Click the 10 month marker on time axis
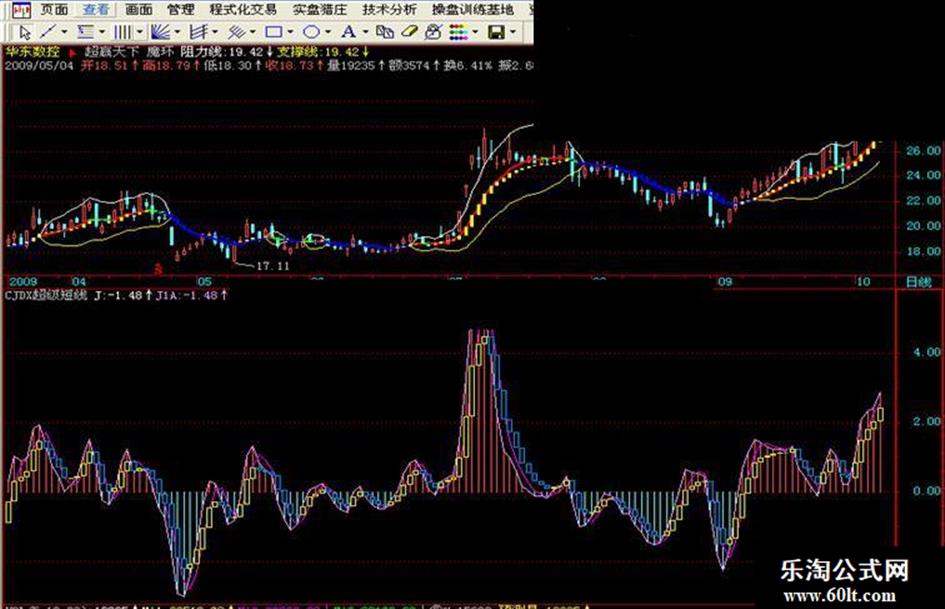The width and height of the screenshot is (945, 609). point(864,282)
